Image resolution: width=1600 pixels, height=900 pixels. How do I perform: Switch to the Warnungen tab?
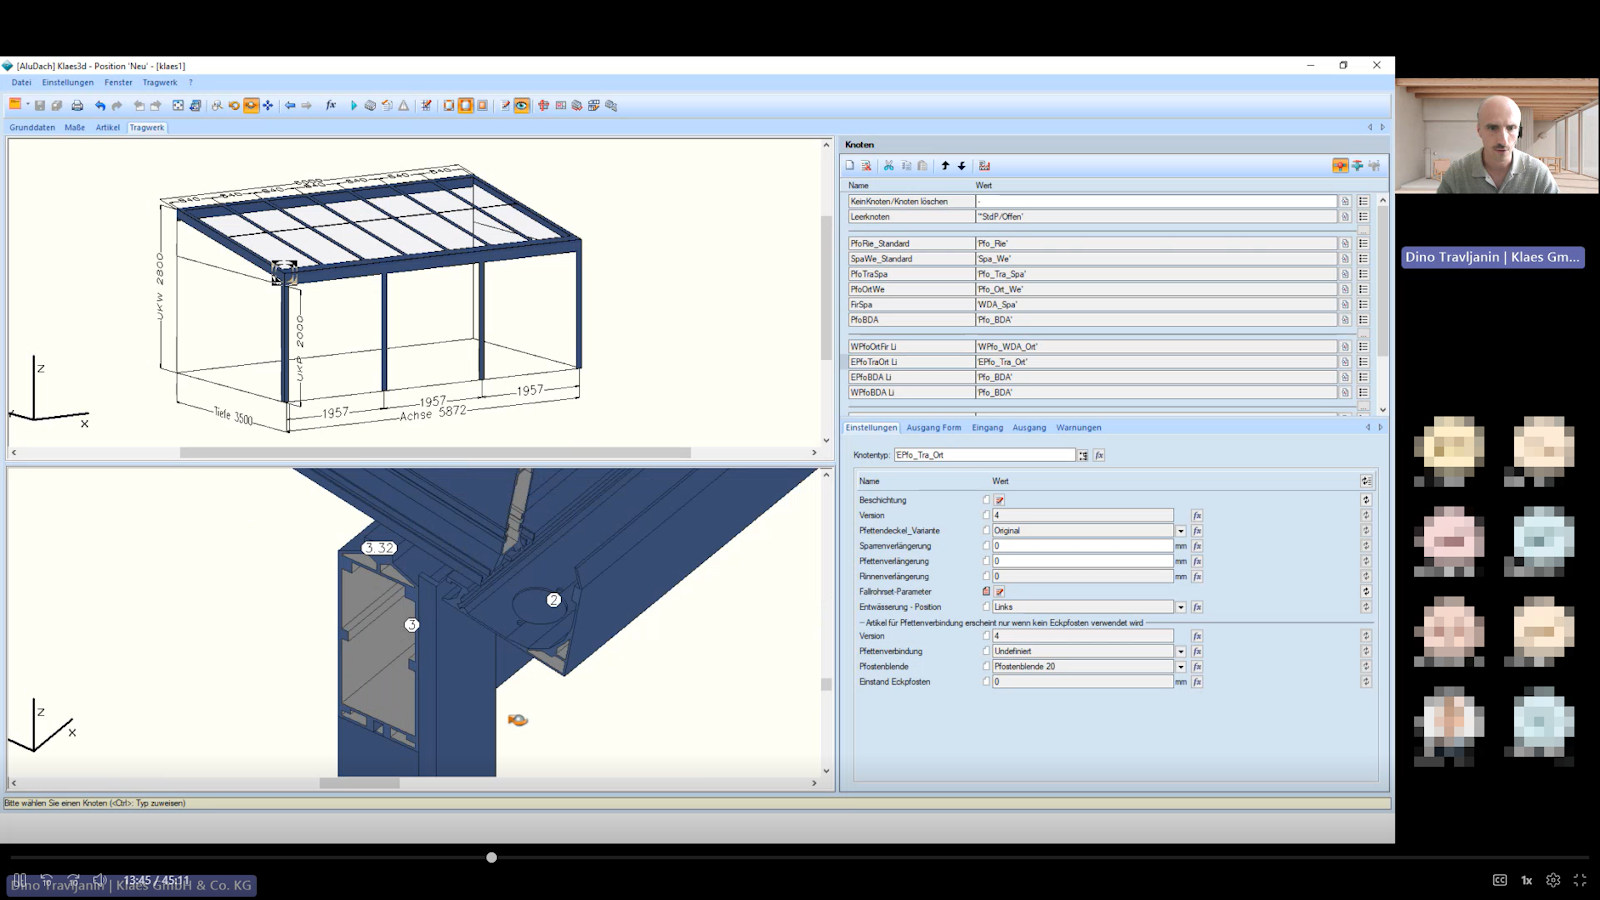[1079, 428]
